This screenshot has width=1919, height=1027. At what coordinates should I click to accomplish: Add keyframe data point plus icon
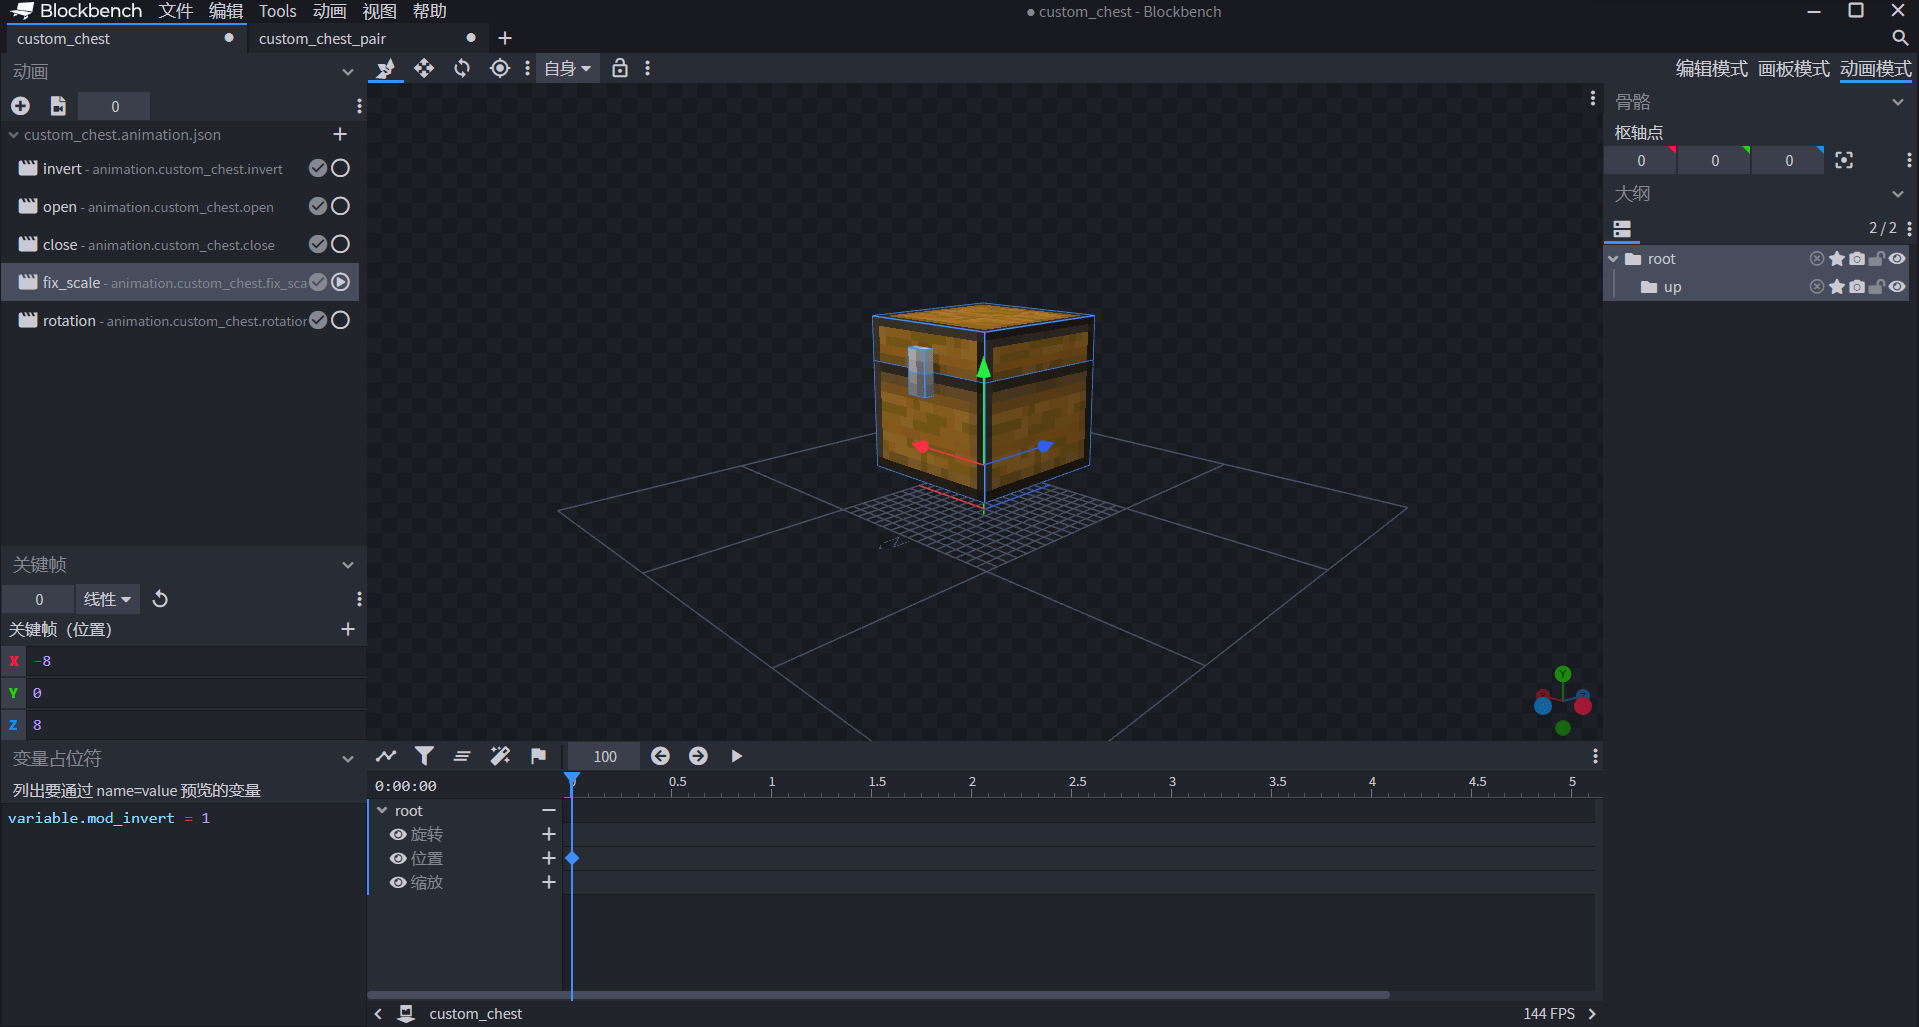pyautogui.click(x=348, y=629)
